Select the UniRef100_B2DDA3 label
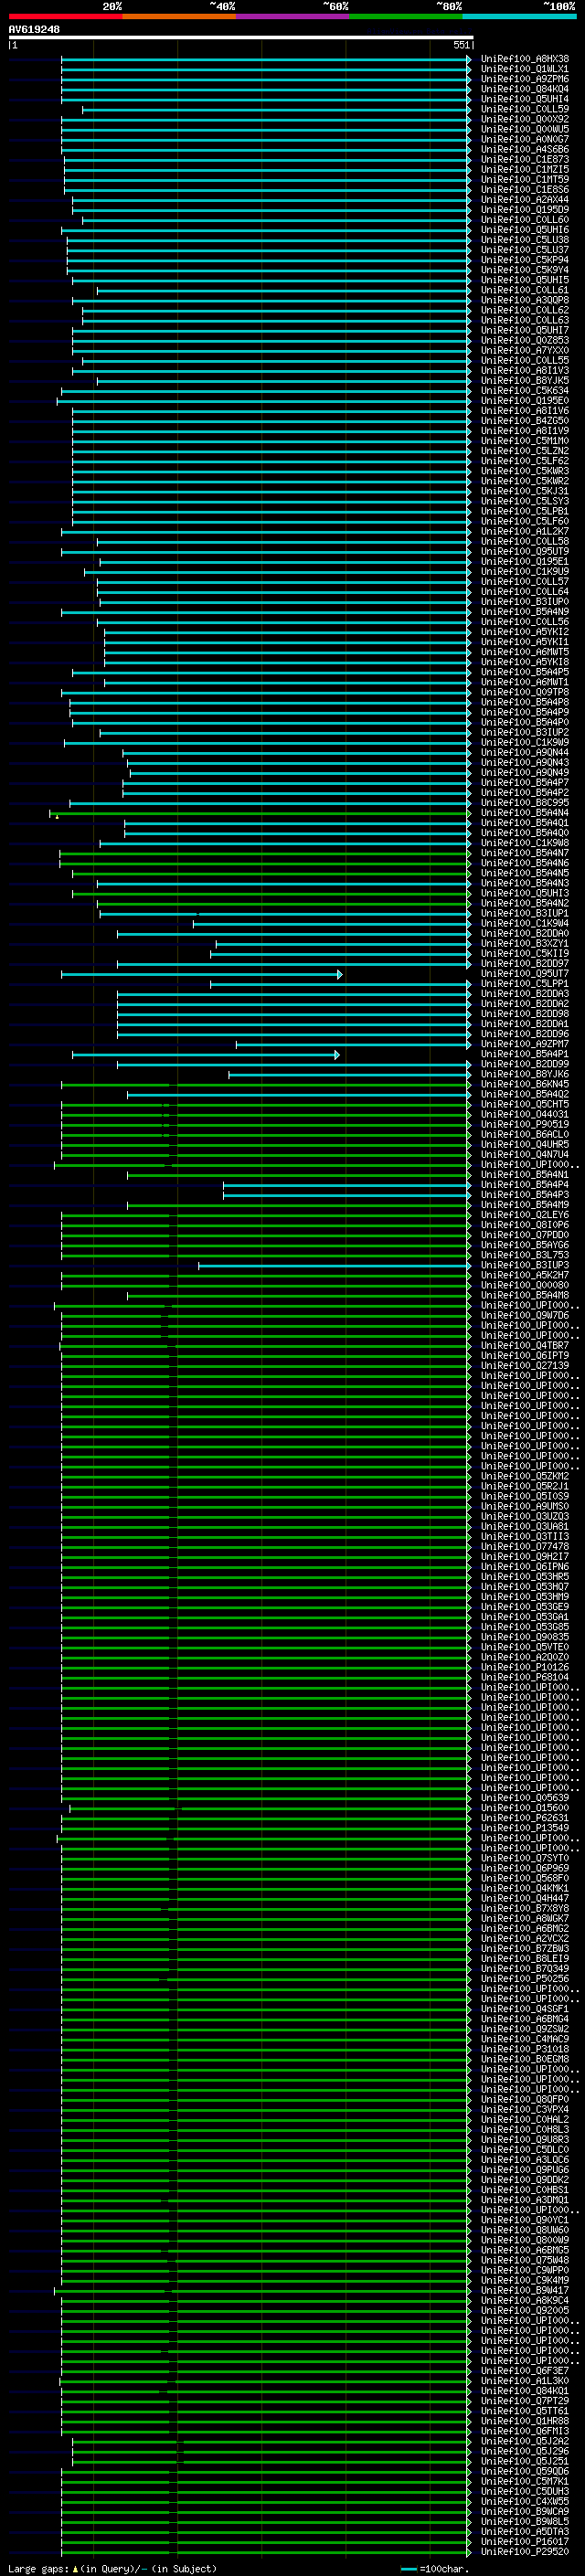 click(525, 994)
